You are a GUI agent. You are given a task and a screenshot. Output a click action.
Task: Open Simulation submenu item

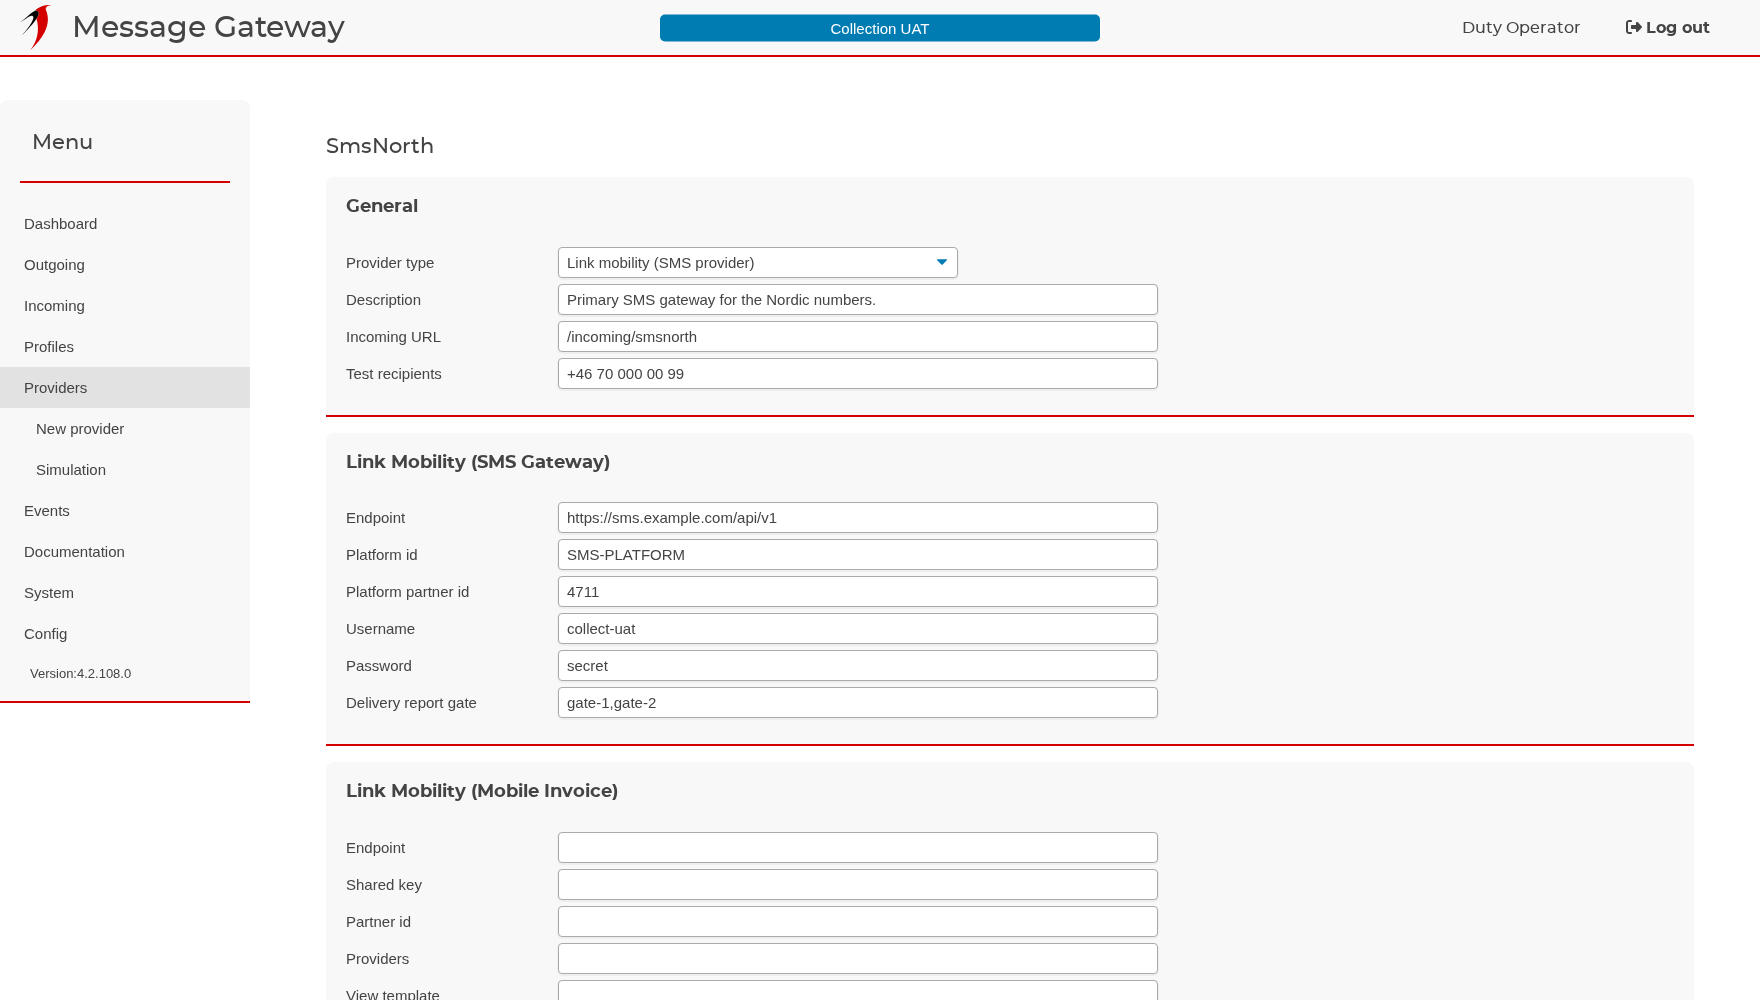point(125,470)
